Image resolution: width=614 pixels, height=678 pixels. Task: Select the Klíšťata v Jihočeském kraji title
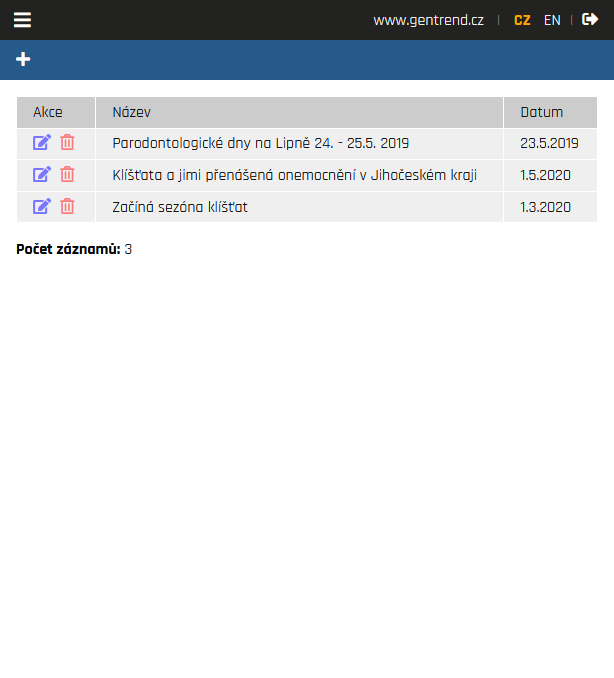[x=294, y=175]
